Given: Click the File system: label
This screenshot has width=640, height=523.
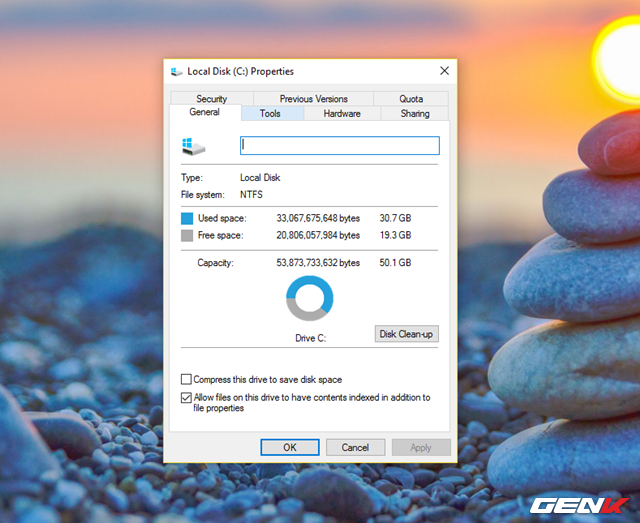Looking at the screenshot, I should [202, 195].
